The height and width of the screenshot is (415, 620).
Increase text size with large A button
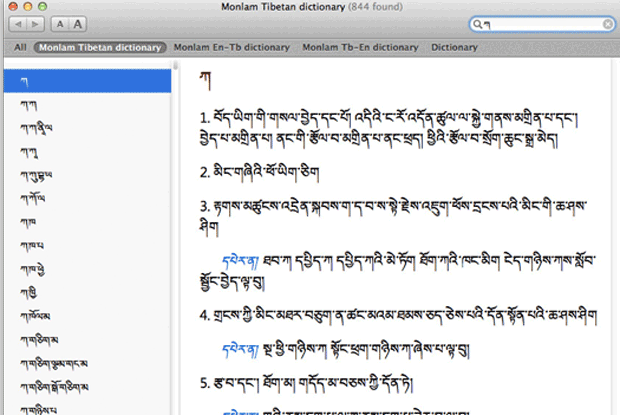[x=78, y=24]
